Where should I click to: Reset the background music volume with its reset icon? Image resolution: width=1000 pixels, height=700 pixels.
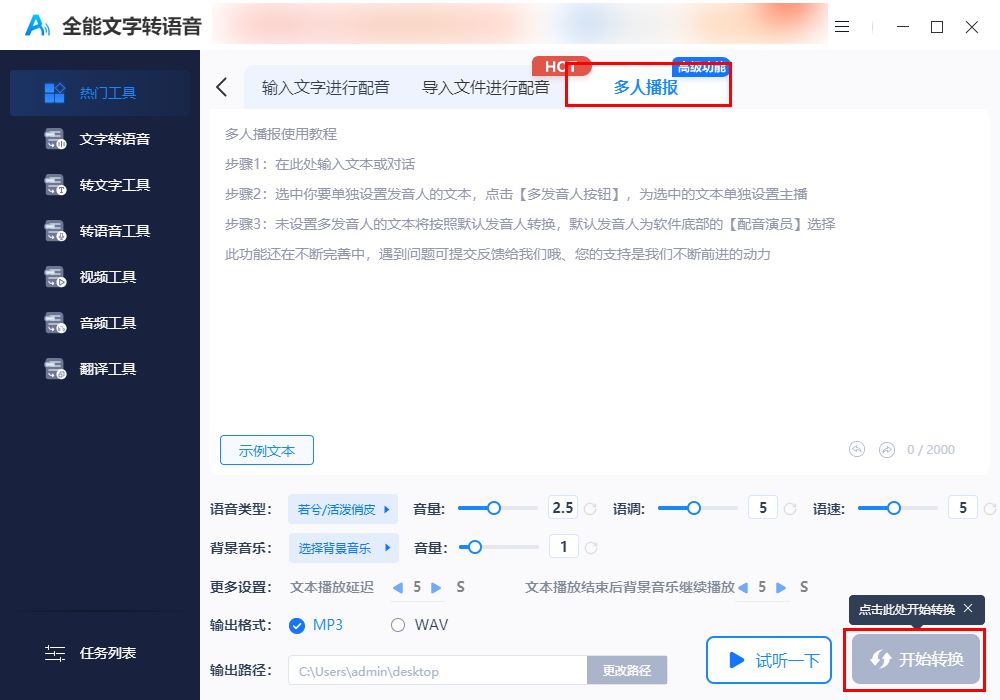click(x=591, y=548)
